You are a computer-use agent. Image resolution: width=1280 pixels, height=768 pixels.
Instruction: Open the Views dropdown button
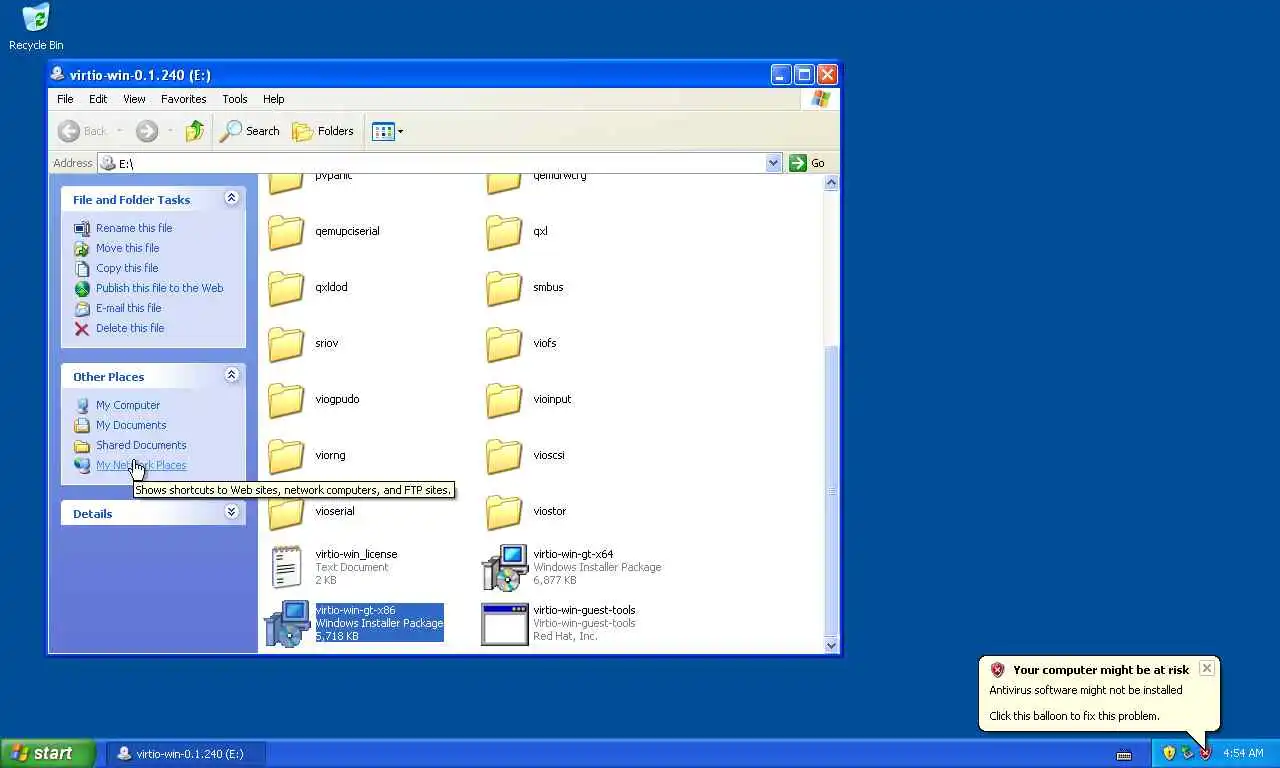(x=388, y=131)
